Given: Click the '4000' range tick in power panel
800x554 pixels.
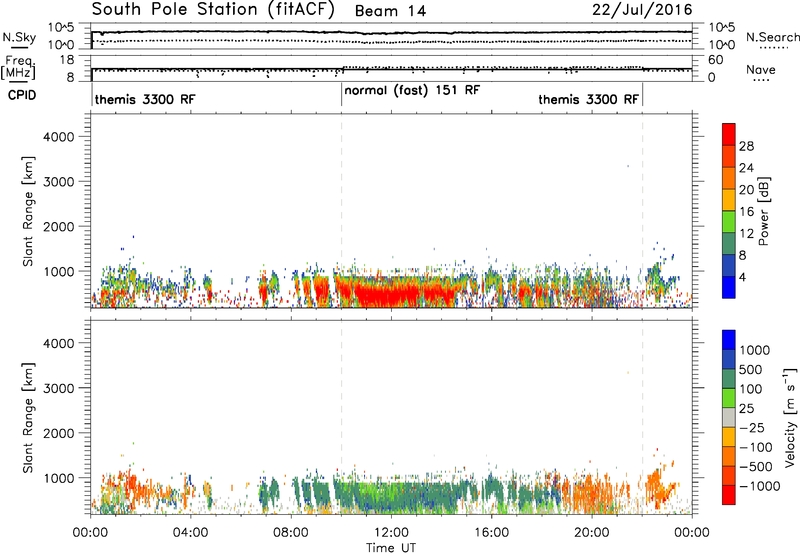Looking at the screenshot, I should coord(58,137).
